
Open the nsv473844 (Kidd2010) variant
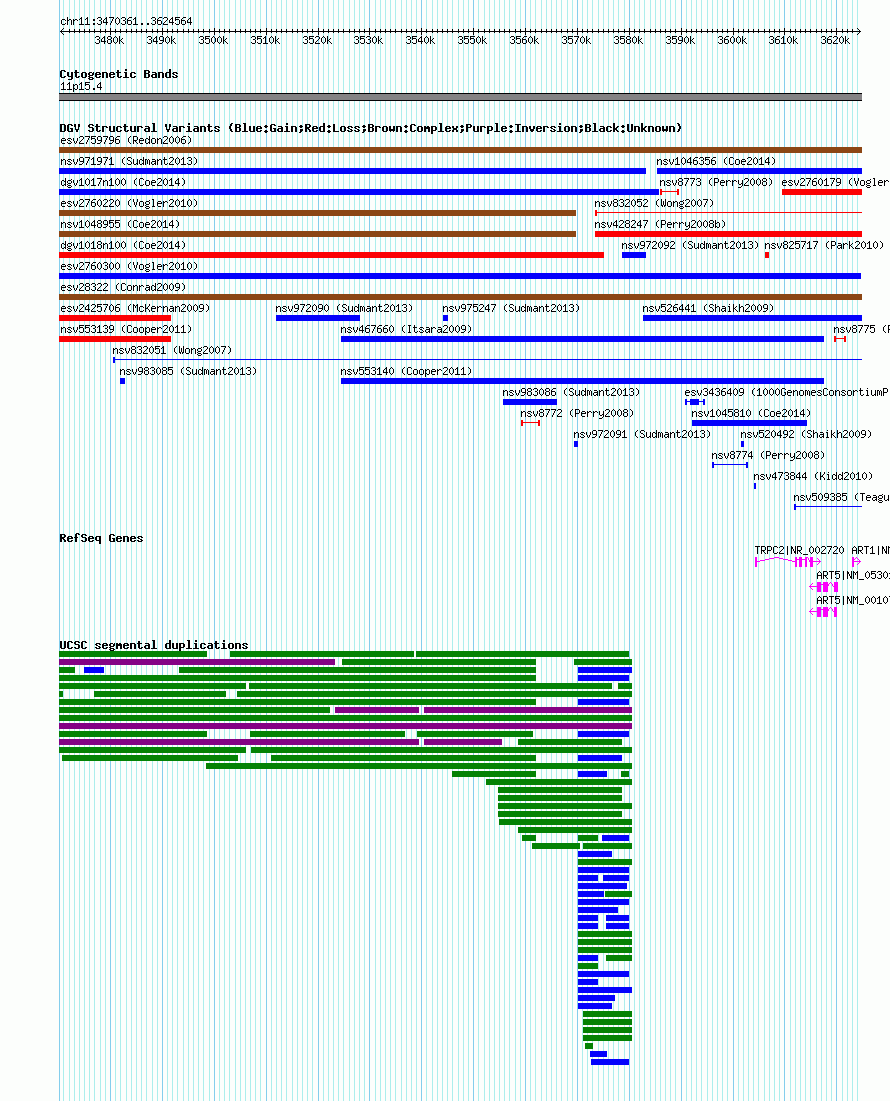click(813, 477)
